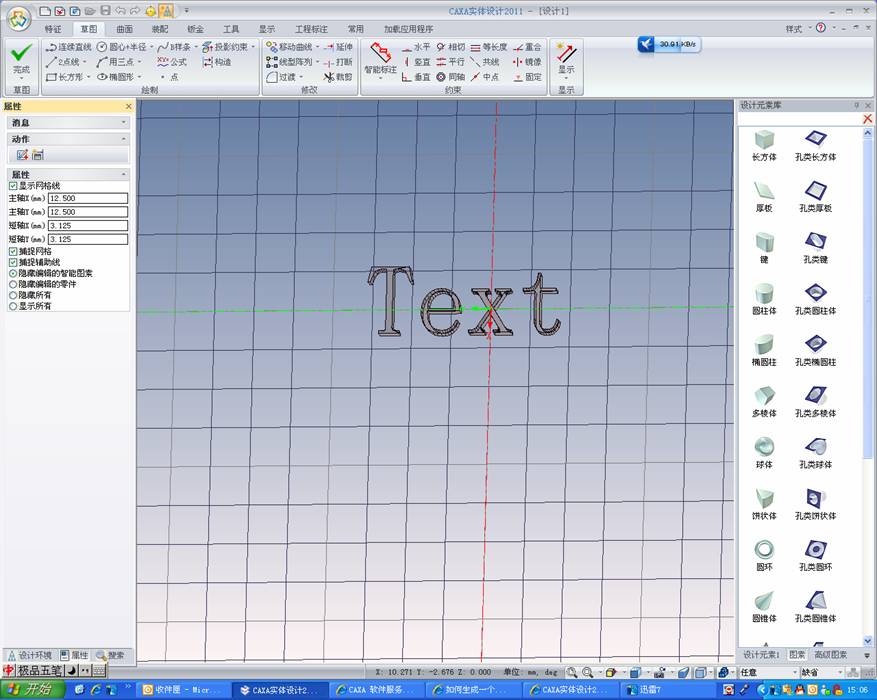Image resolution: width=877 pixels, height=700 pixels.
Task: Uncheck the 显示网格线 checkbox
Action: click(13, 186)
